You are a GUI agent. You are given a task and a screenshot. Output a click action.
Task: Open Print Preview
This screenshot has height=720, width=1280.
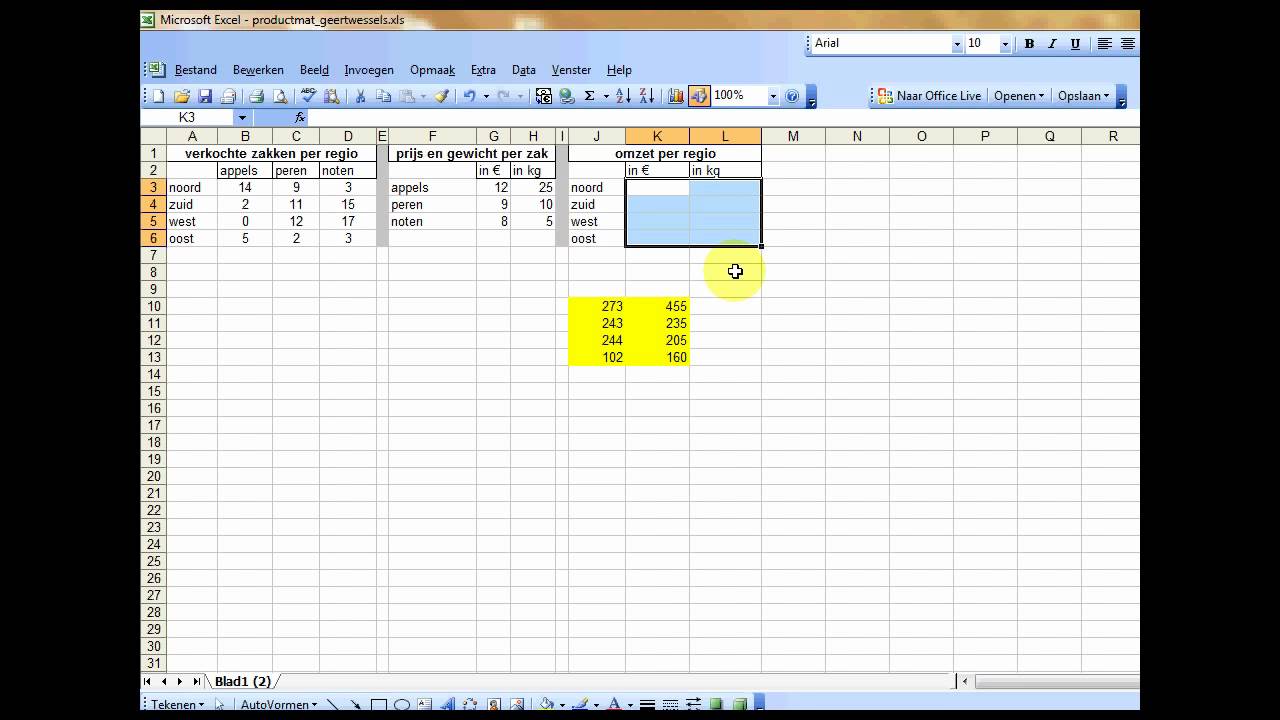(280, 96)
